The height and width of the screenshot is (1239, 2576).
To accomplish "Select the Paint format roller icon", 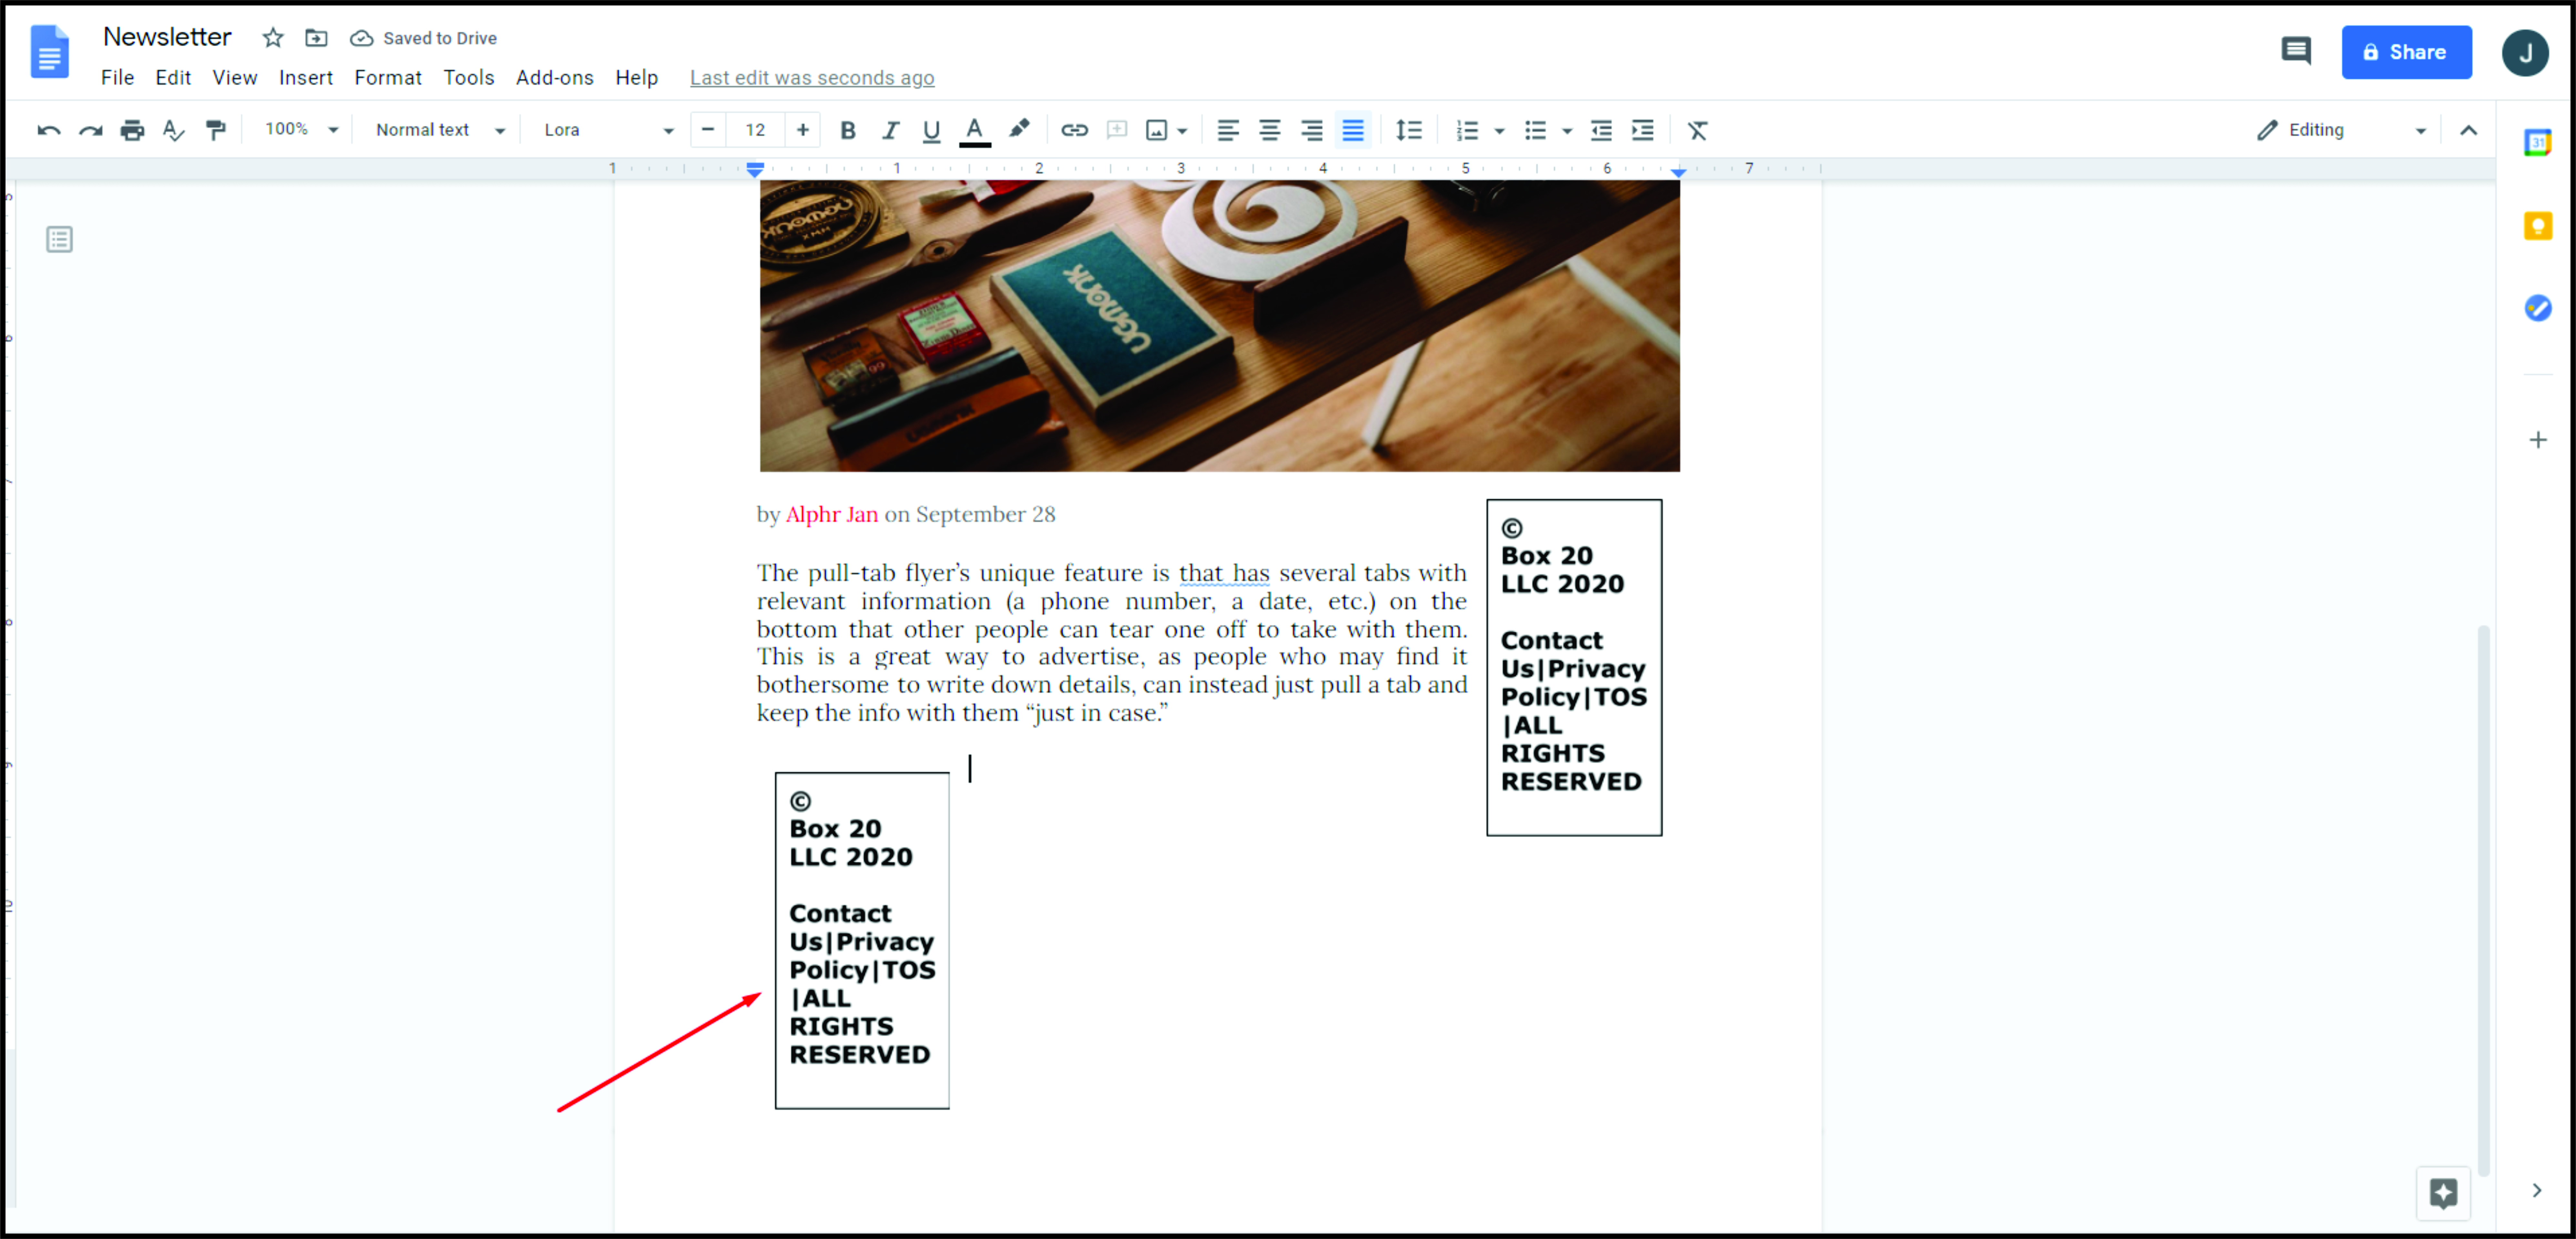I will [215, 130].
